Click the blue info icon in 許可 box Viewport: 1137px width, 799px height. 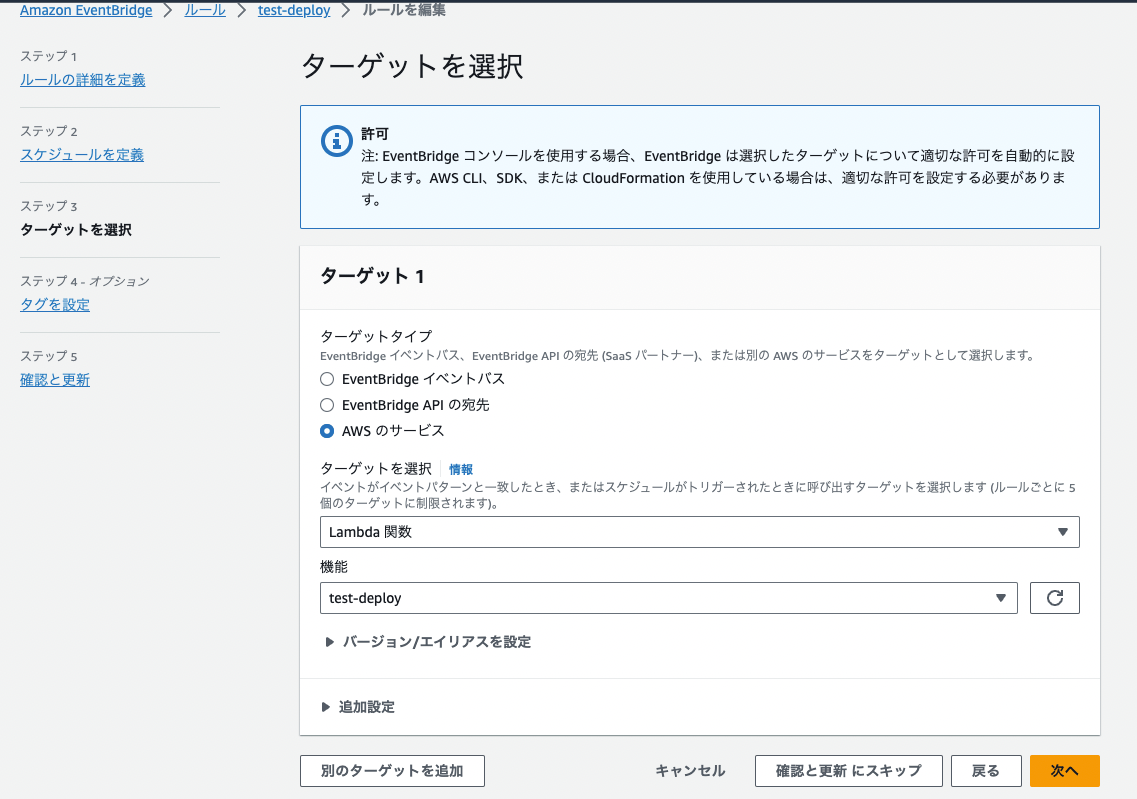point(336,141)
